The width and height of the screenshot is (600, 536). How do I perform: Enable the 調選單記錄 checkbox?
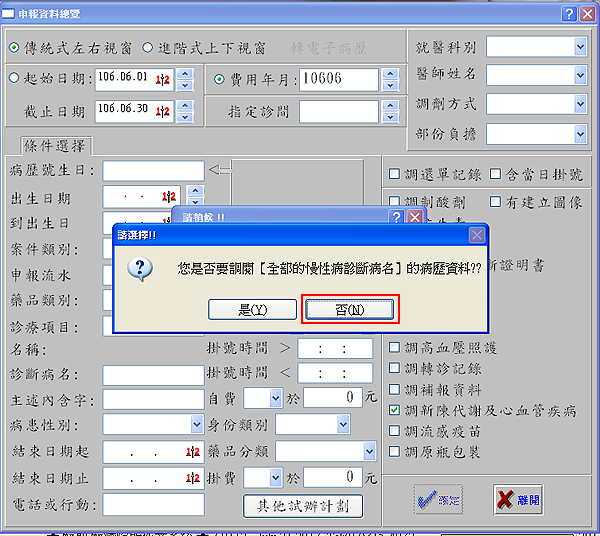(395, 175)
